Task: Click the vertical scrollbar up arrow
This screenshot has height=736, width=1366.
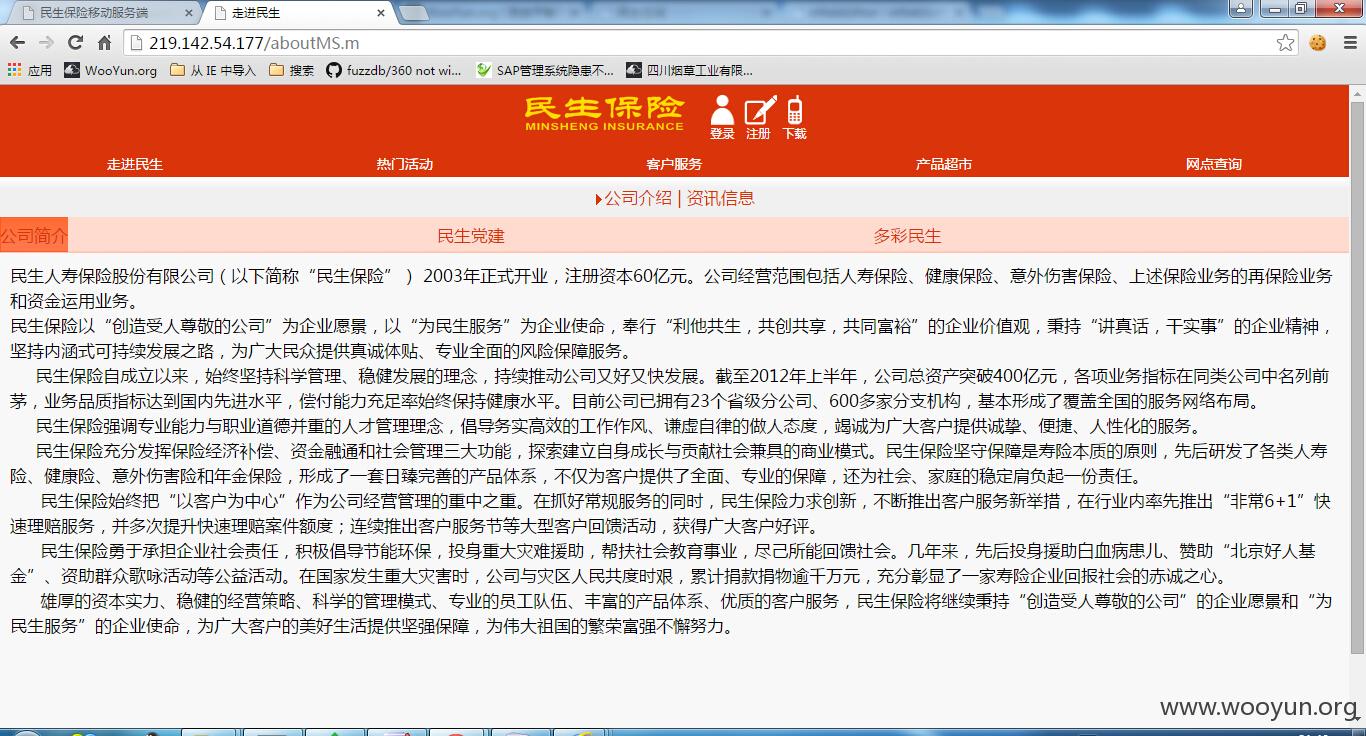Action: [1357, 93]
